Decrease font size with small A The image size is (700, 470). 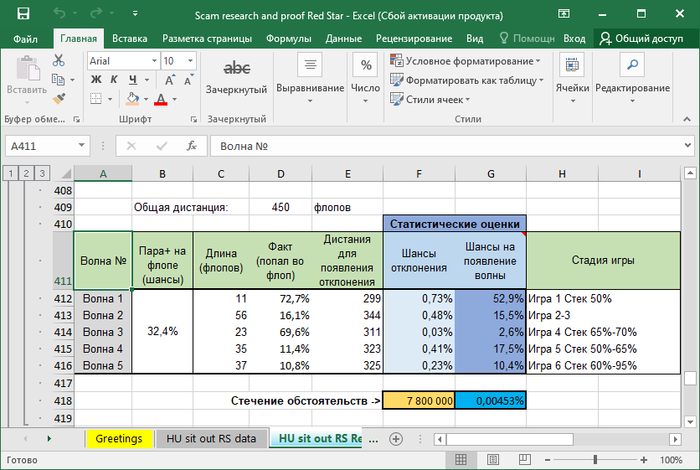[188, 80]
